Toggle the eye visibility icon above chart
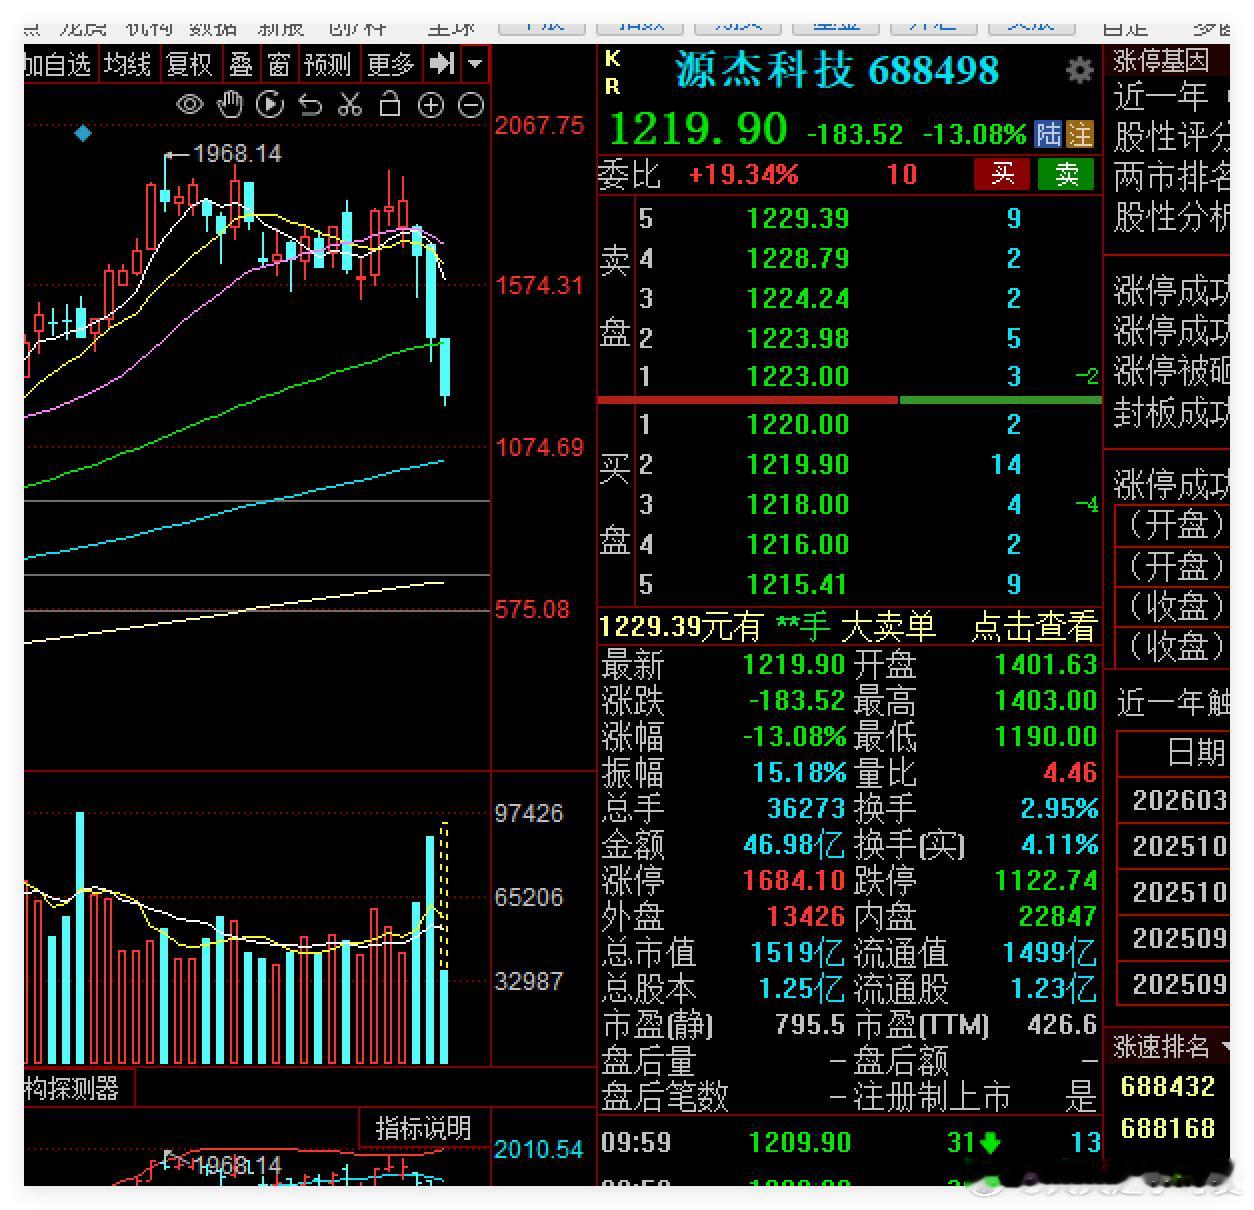Screen dimensions: 1254x1210 pyautogui.click(x=190, y=104)
